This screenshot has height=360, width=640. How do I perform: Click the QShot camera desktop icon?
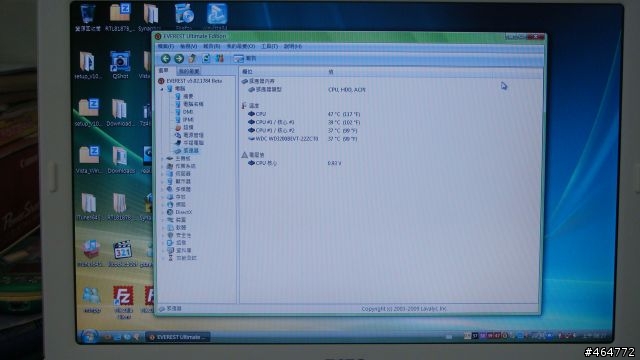click(x=120, y=64)
